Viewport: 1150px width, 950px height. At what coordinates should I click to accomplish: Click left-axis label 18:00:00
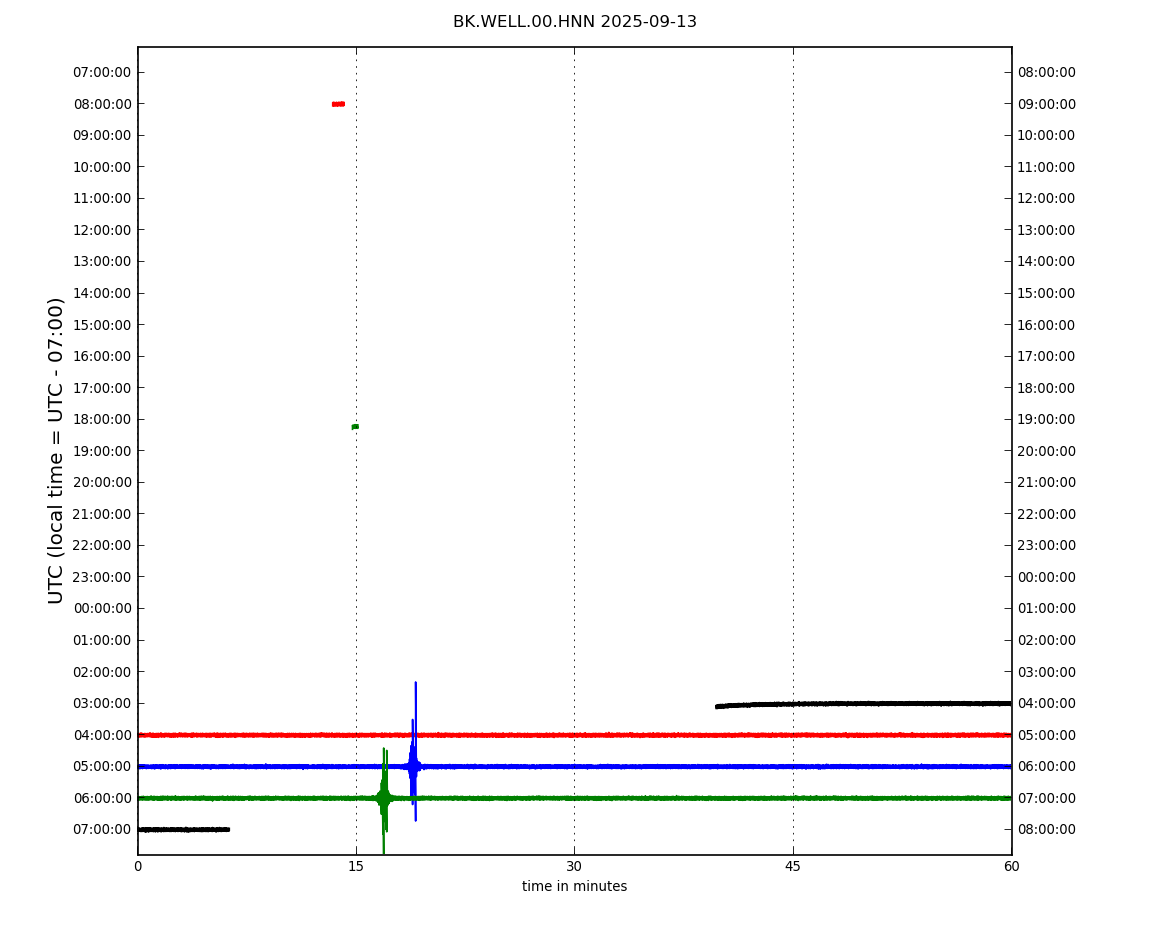[103, 420]
